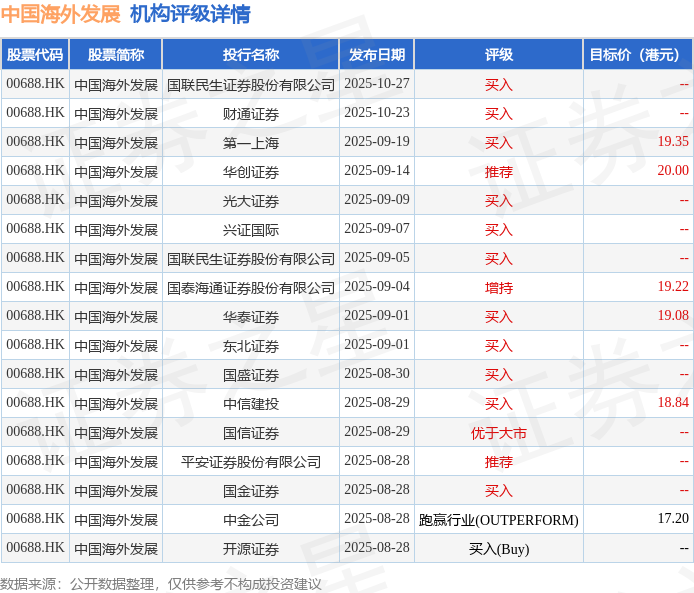Click the 跑赢行业(OUTPERFORM) rating cell
The width and height of the screenshot is (694, 593).
coord(499,520)
